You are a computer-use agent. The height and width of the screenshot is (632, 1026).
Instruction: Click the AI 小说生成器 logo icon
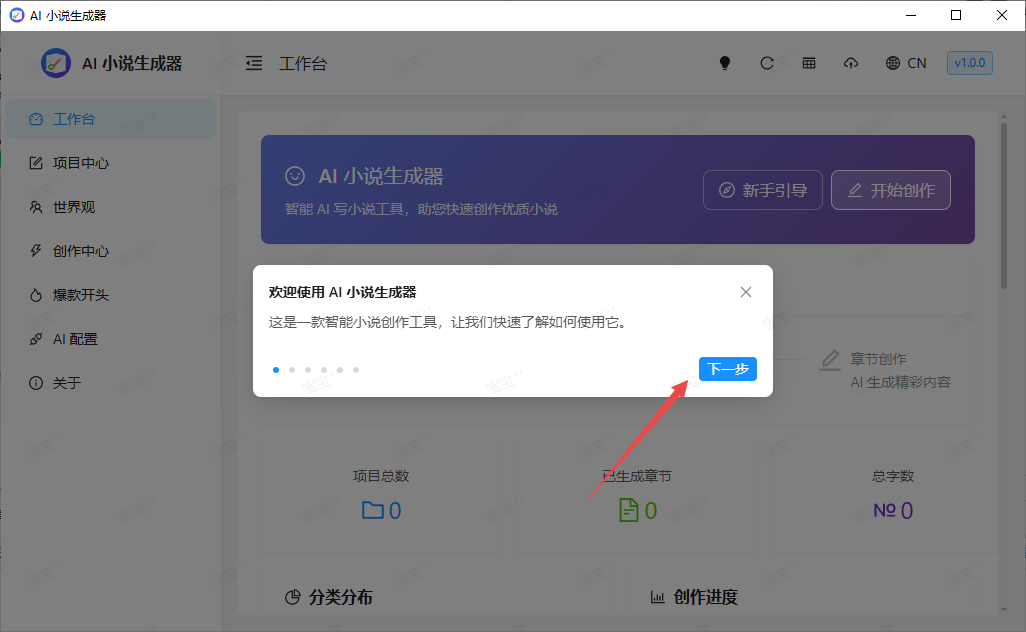56,63
